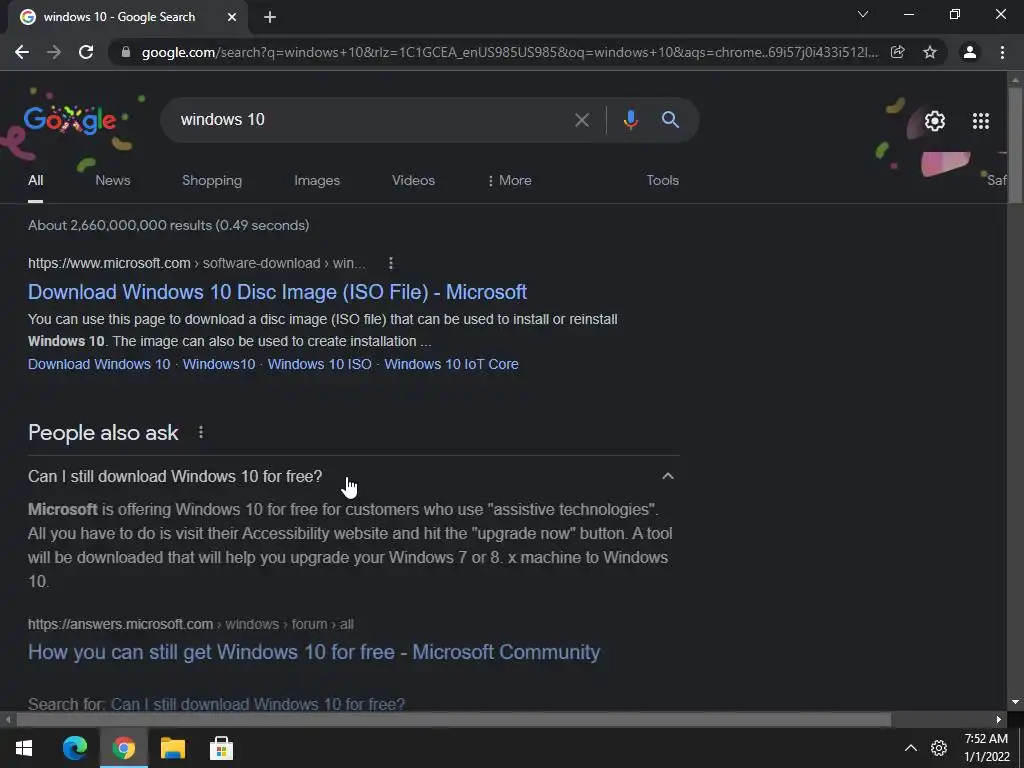Open options for microsoft.com result
This screenshot has width=1024, height=768.
click(x=391, y=263)
